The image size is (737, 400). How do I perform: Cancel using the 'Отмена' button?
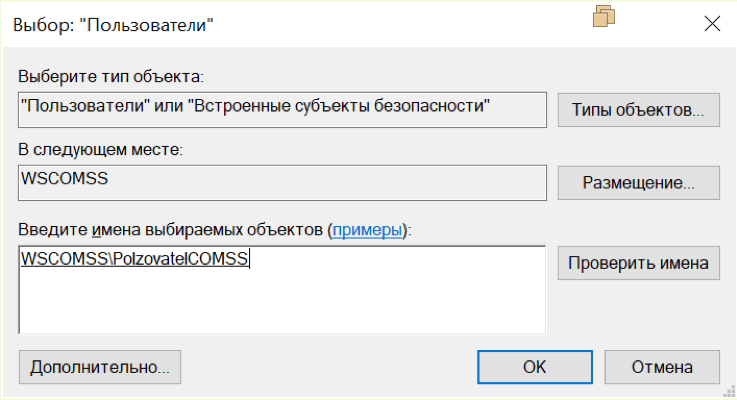(662, 367)
